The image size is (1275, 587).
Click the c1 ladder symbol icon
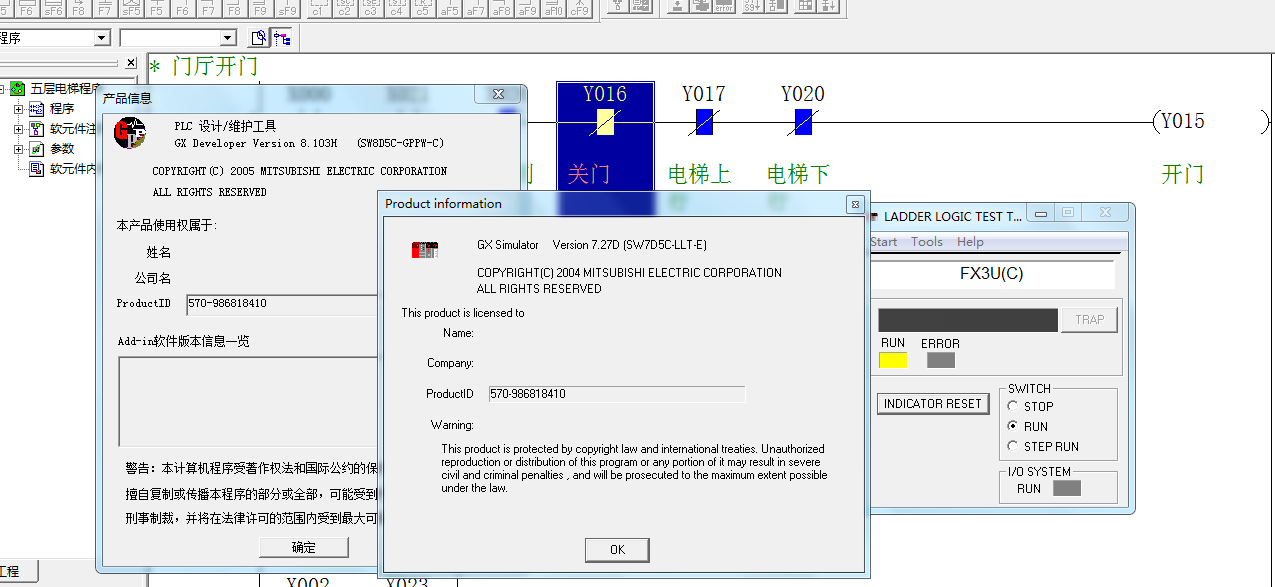(318, 9)
